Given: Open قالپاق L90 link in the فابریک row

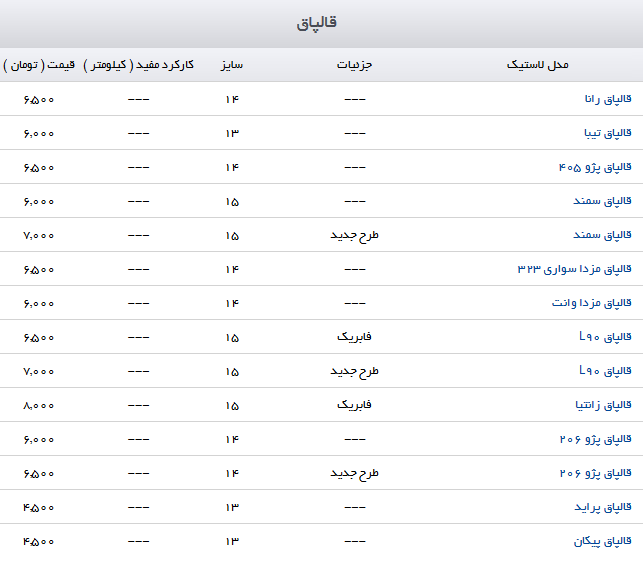Looking at the screenshot, I should 605,338.
